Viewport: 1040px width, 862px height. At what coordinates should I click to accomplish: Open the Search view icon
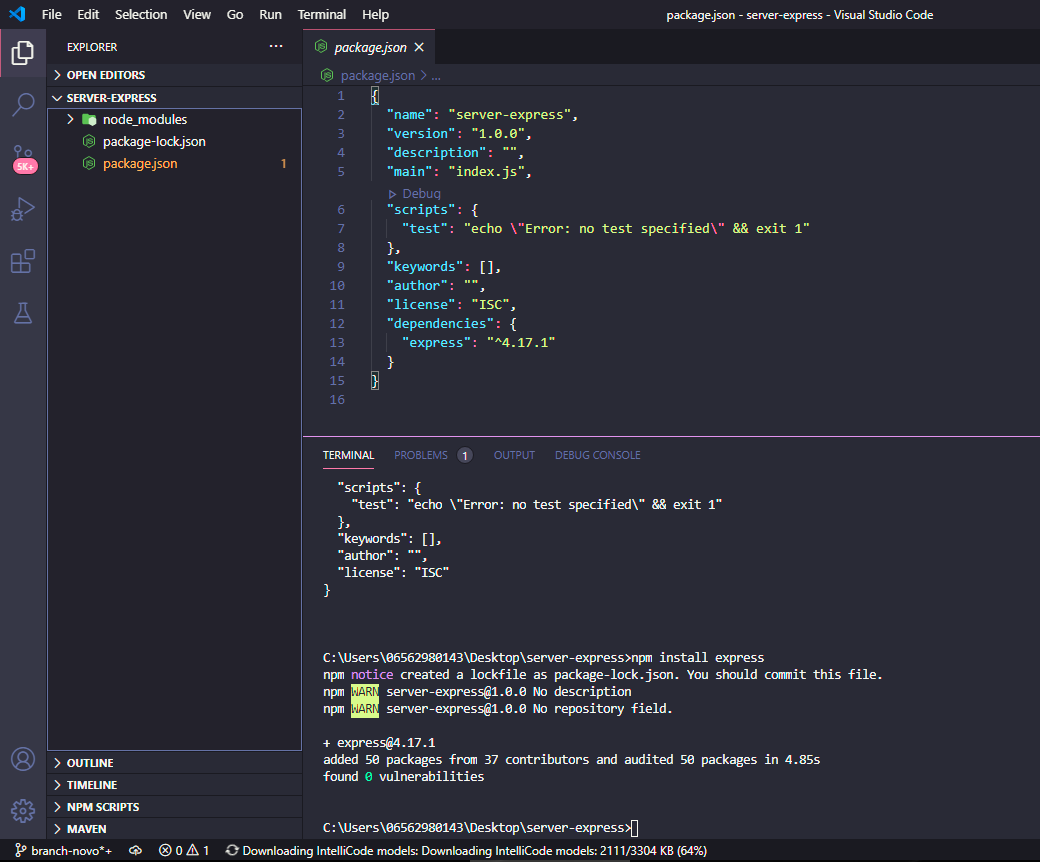(23, 105)
